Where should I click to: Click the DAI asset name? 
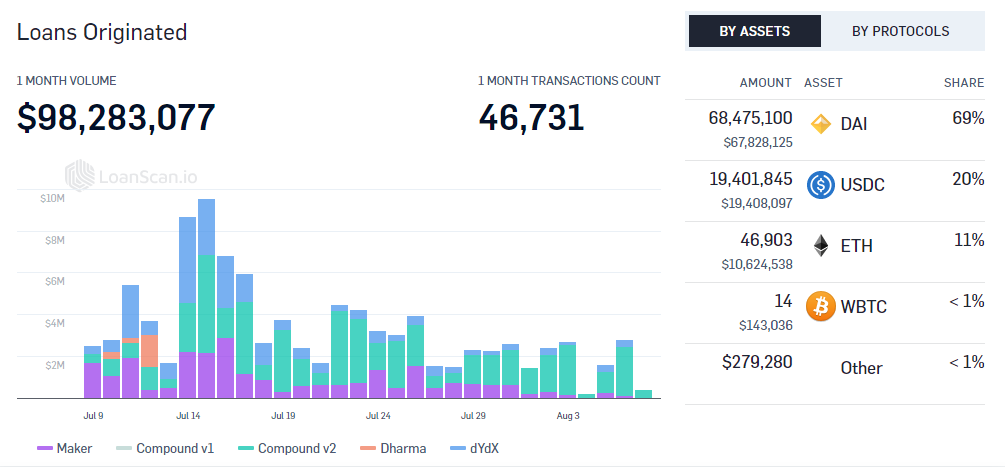[854, 124]
